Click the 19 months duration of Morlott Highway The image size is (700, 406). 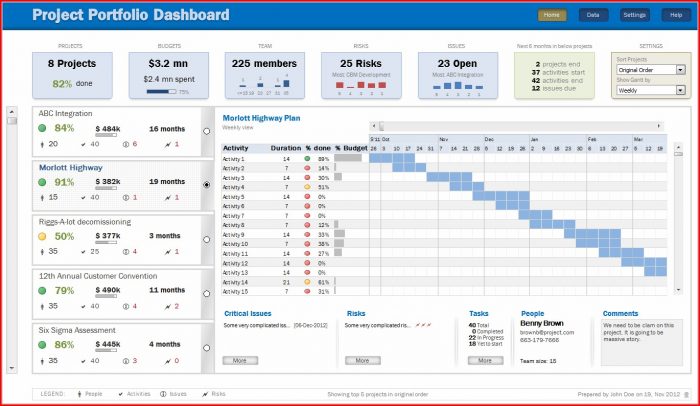point(167,181)
